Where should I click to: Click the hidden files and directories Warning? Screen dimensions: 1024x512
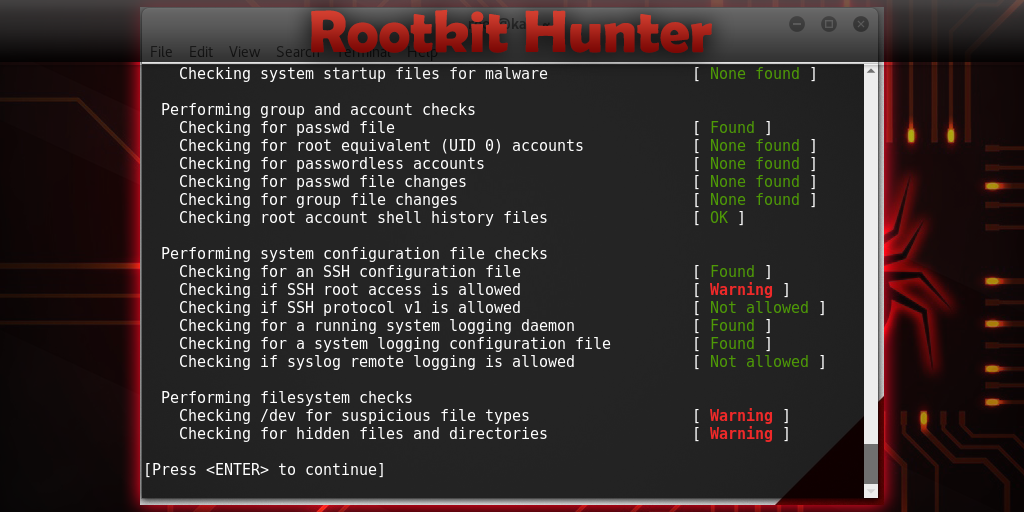(x=741, y=434)
